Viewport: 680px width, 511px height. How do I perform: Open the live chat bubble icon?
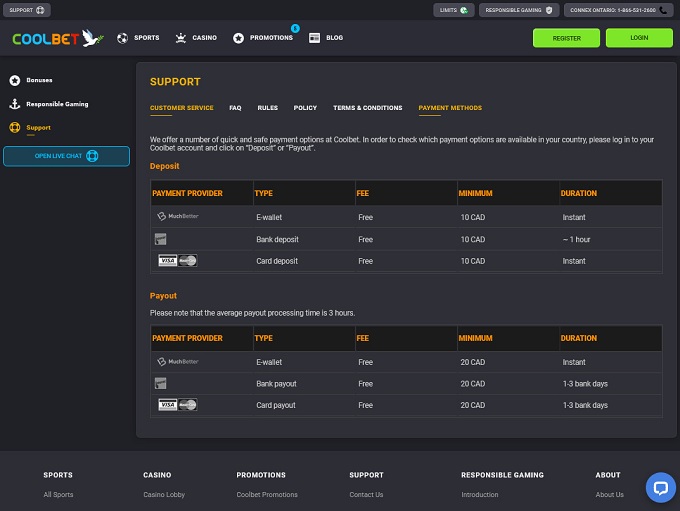coord(660,487)
